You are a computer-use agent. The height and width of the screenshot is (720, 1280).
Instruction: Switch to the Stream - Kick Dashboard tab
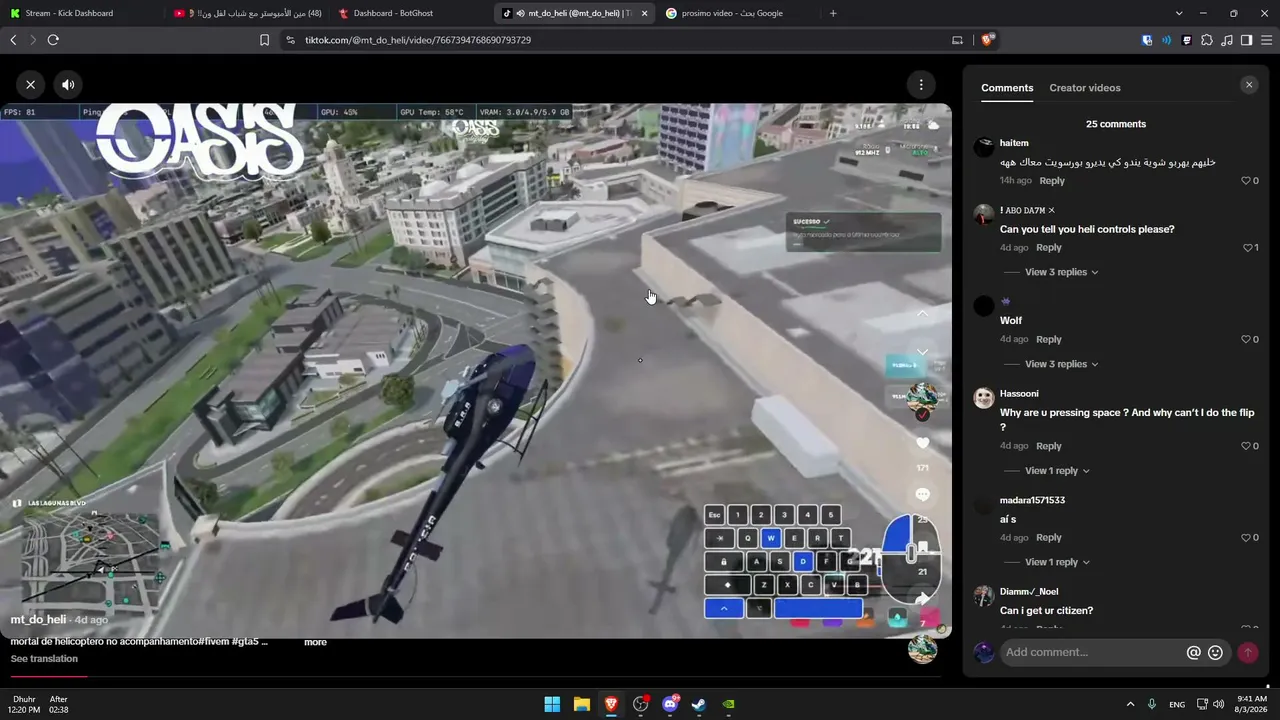80,13
